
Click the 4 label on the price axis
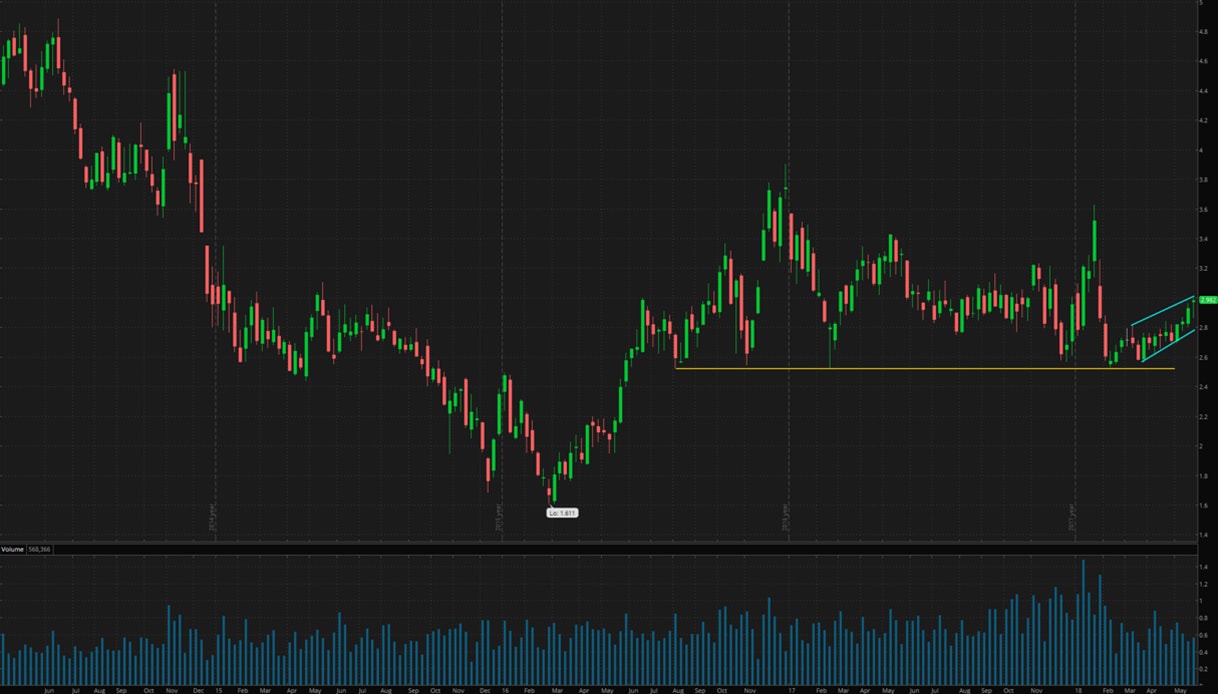coord(1201,150)
